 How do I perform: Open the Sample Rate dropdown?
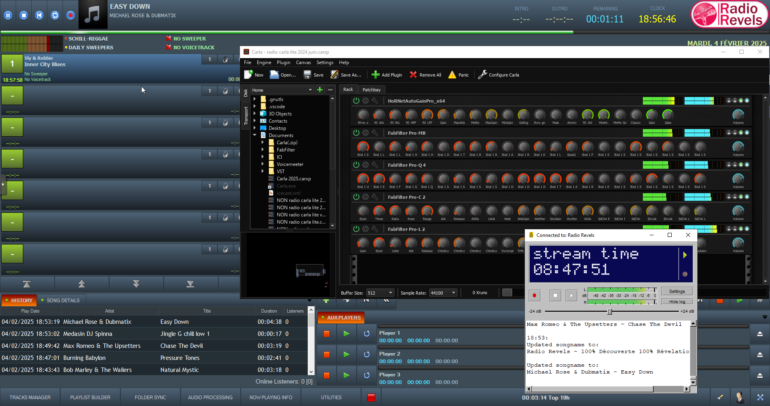(x=443, y=293)
